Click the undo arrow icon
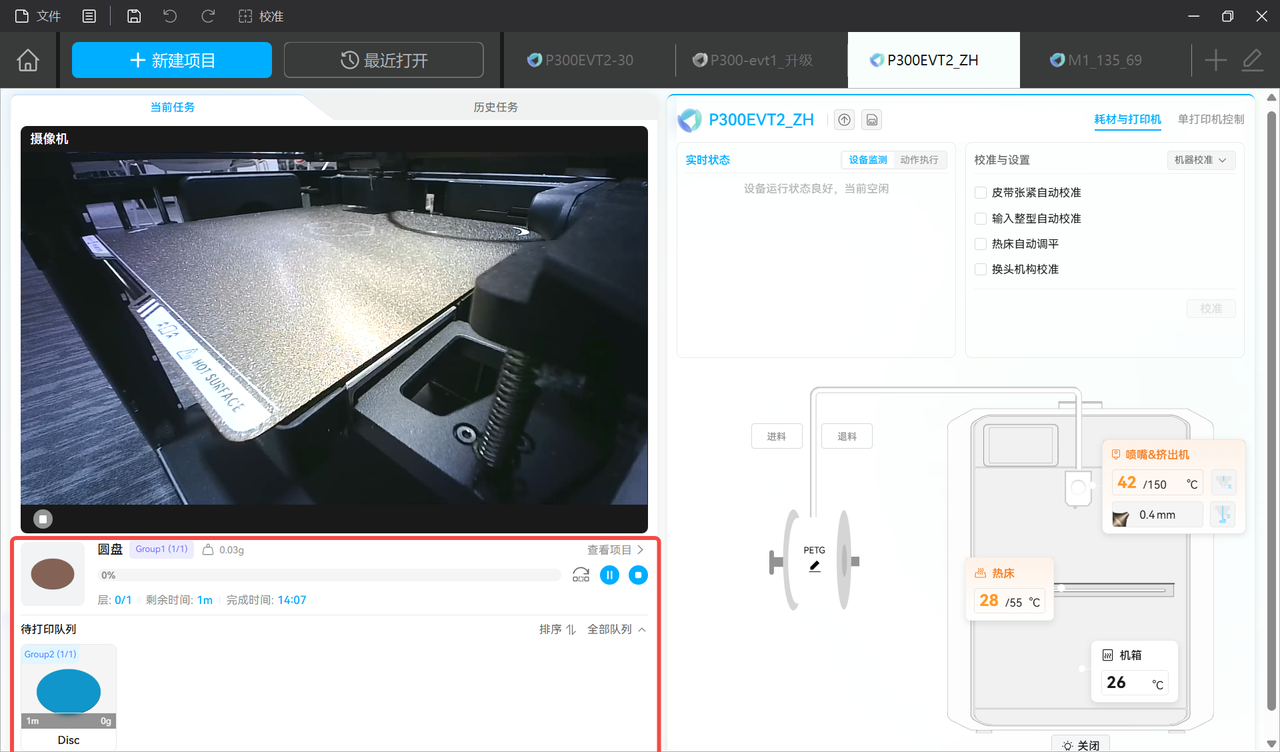This screenshot has width=1280, height=752. pos(170,16)
